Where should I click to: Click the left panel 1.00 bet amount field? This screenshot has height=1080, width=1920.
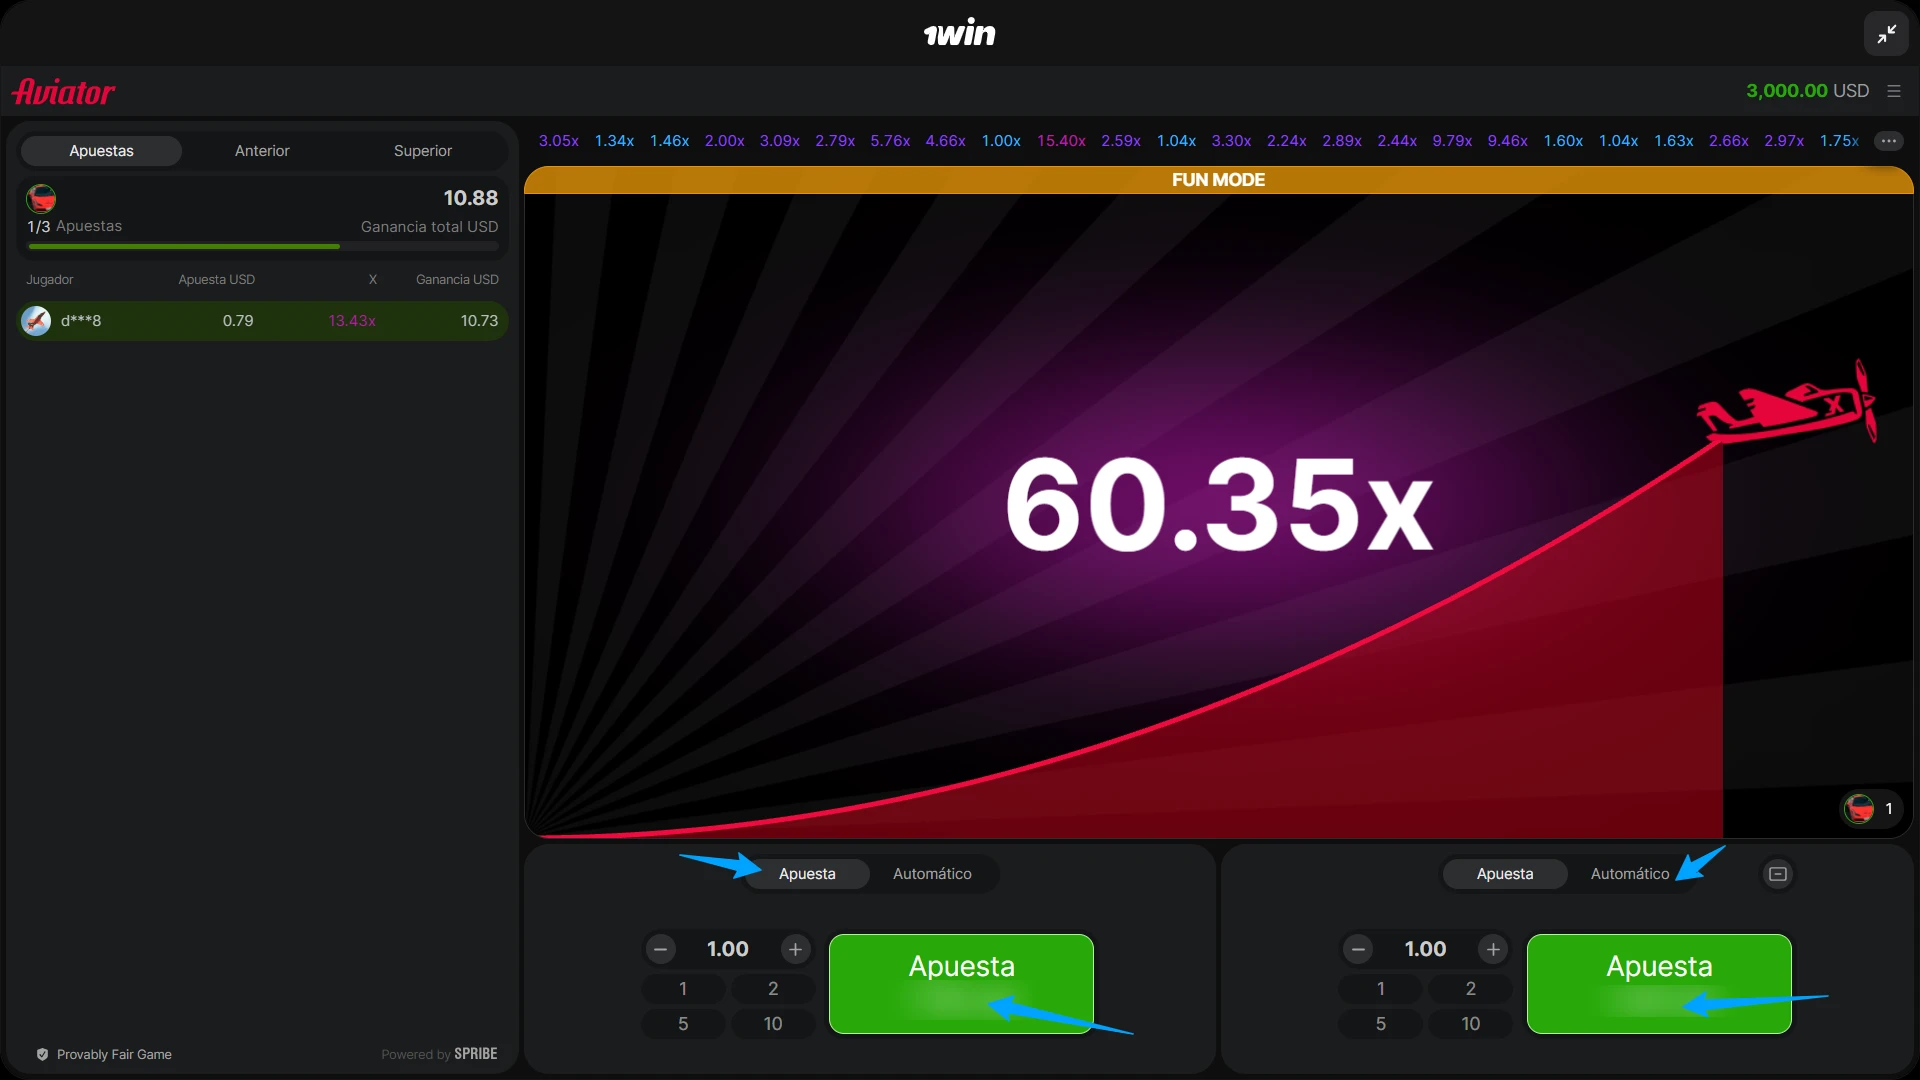coord(728,949)
